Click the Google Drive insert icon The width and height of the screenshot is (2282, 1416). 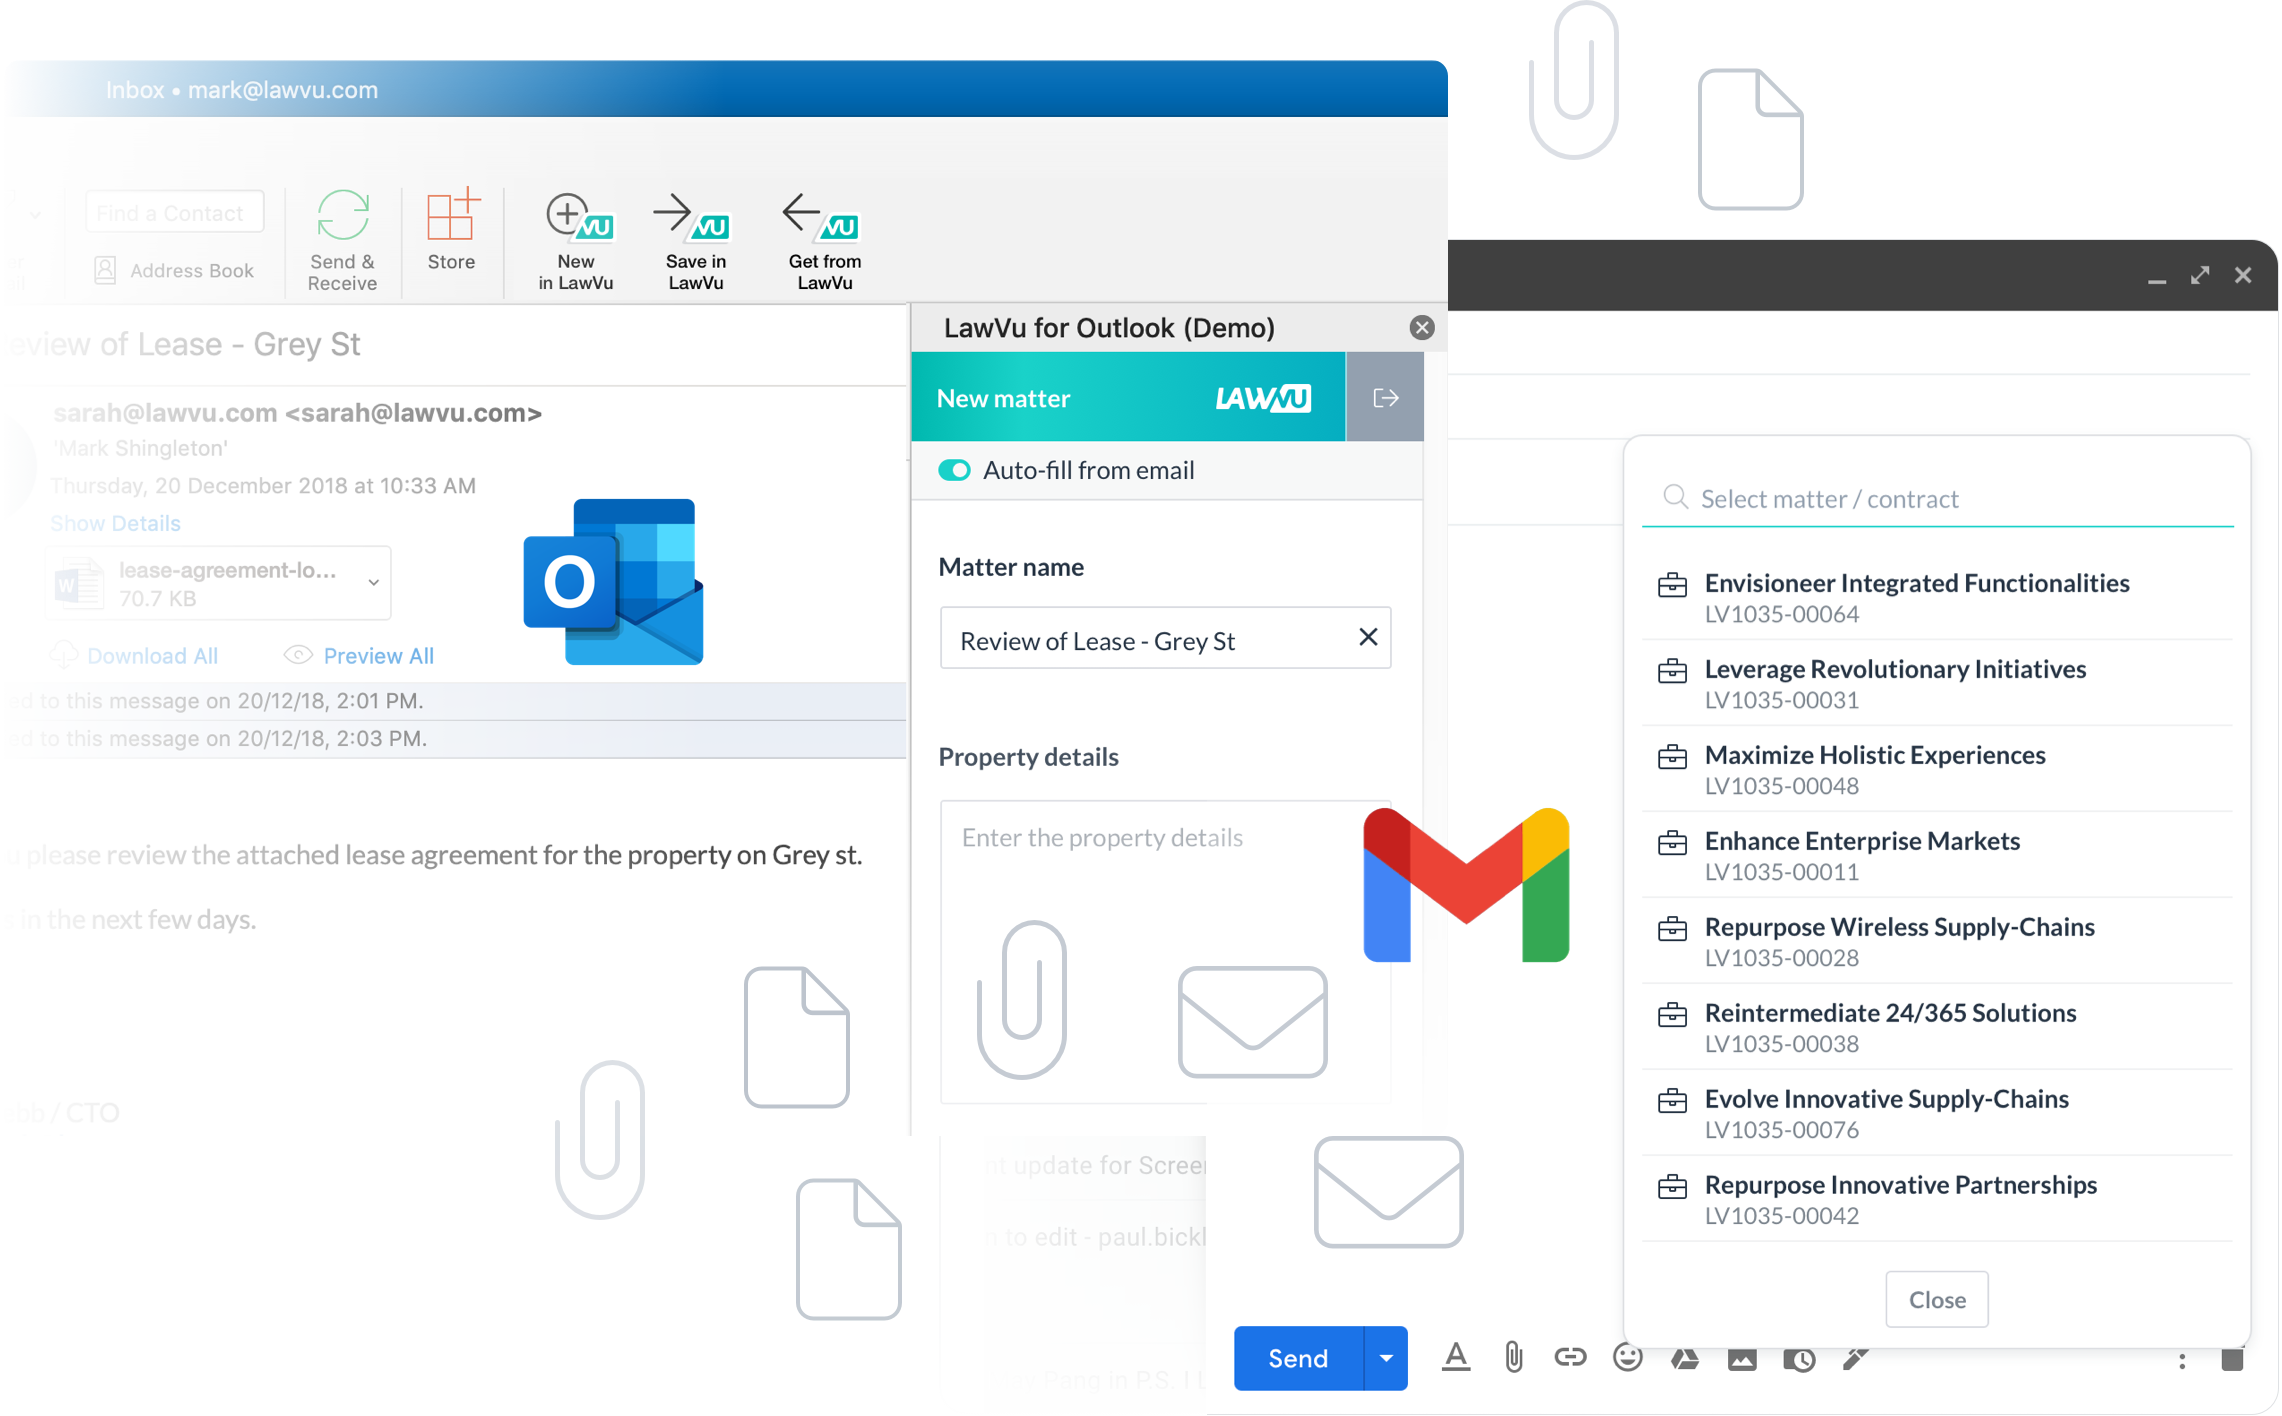[1684, 1358]
